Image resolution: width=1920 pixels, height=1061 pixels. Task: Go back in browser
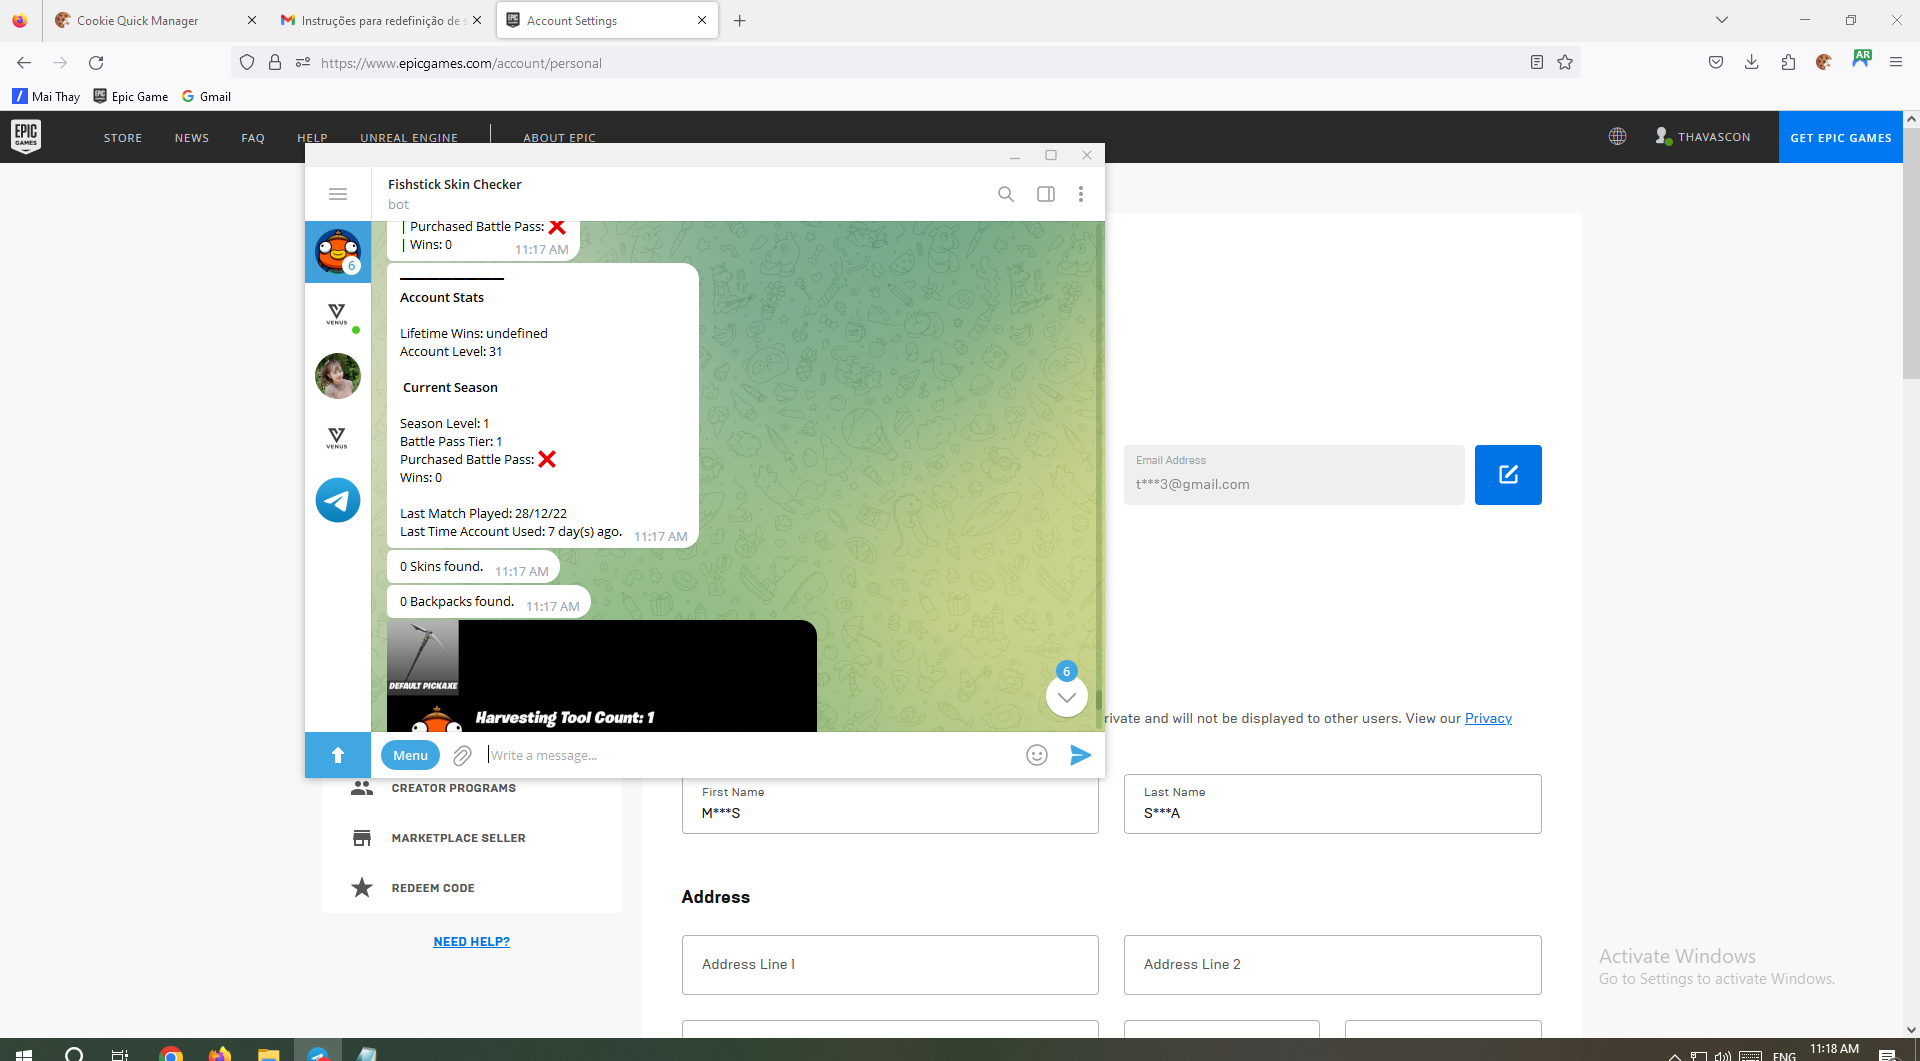[x=24, y=62]
